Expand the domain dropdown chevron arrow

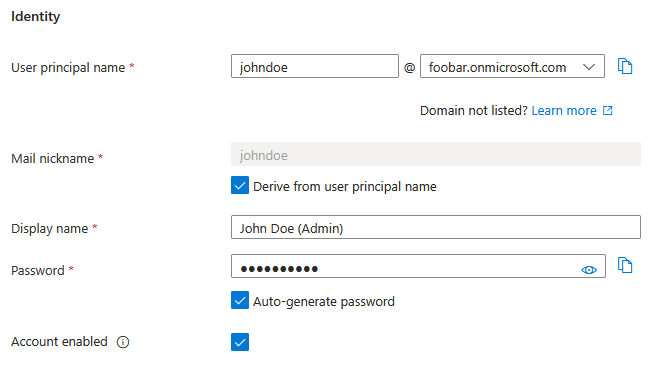click(589, 67)
